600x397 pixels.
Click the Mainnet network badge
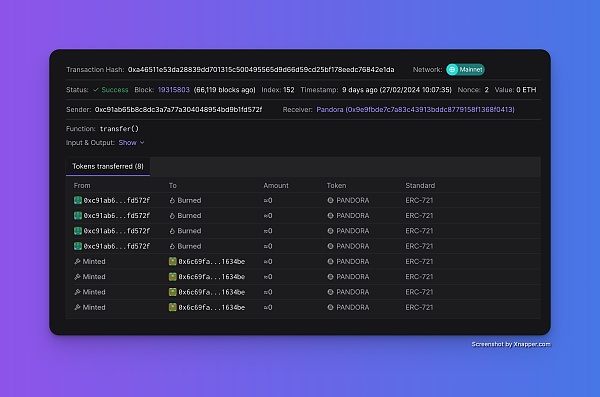pyautogui.click(x=466, y=70)
